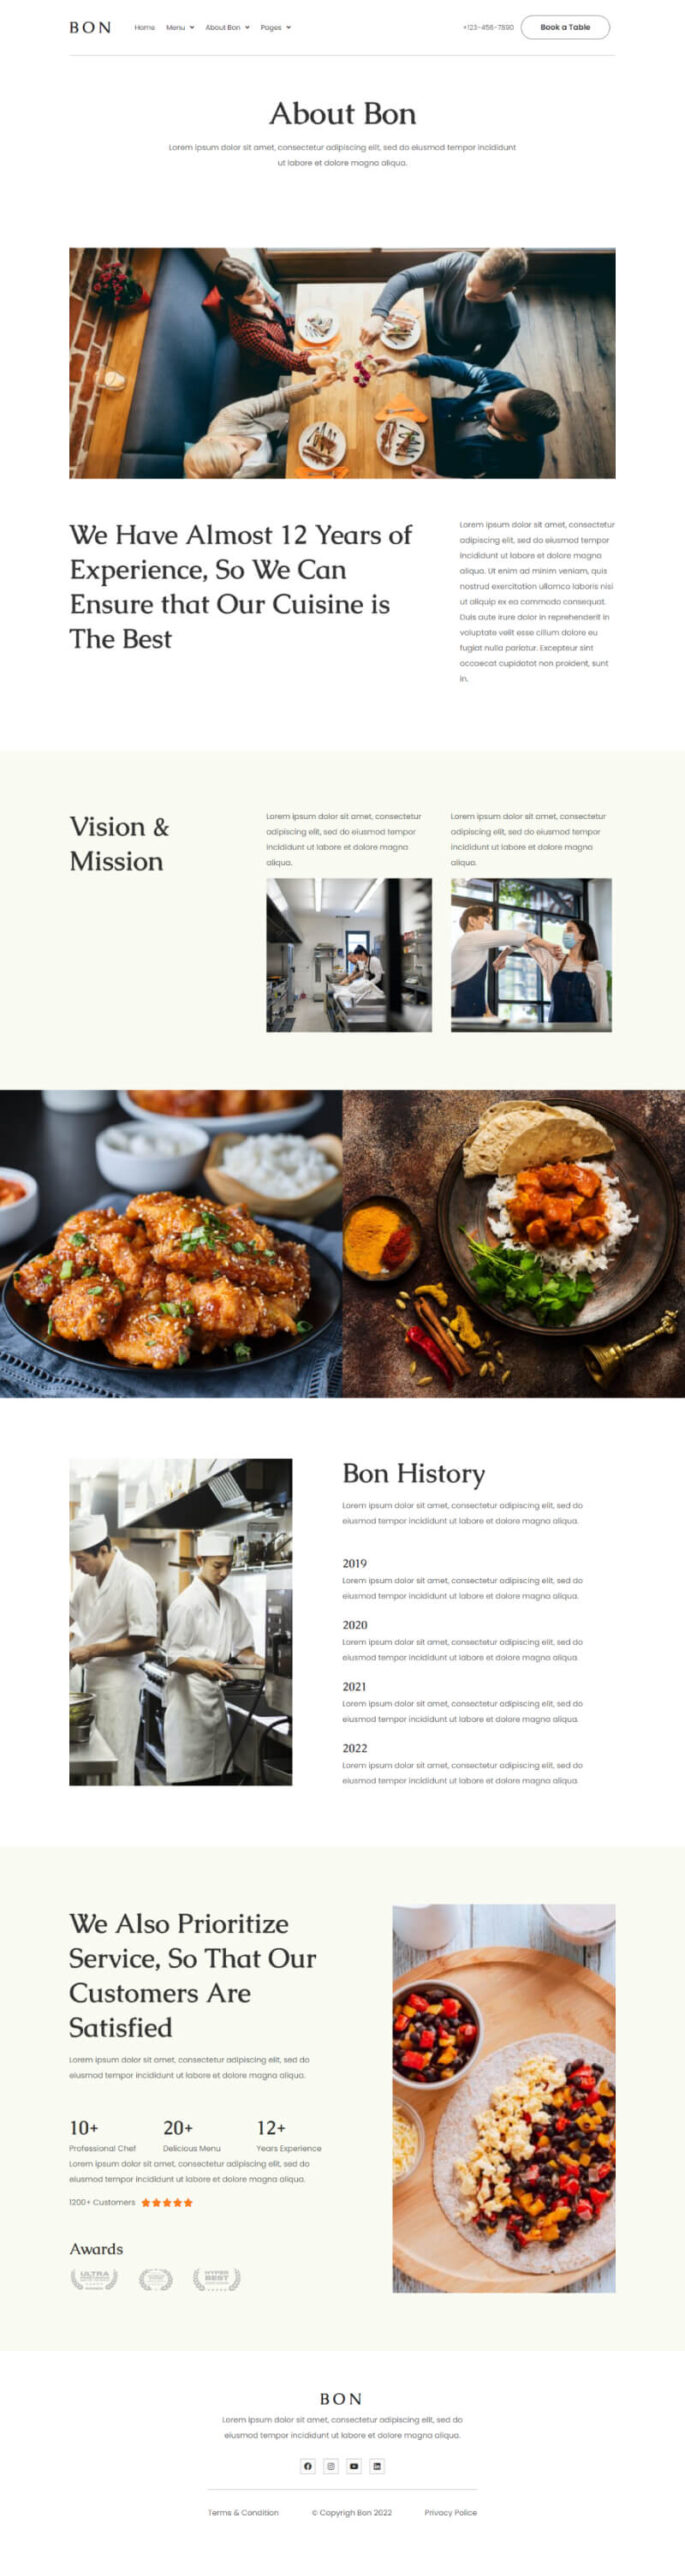685x2560 pixels.
Task: Call the phone number +123-456-7890
Action: [x=488, y=27]
